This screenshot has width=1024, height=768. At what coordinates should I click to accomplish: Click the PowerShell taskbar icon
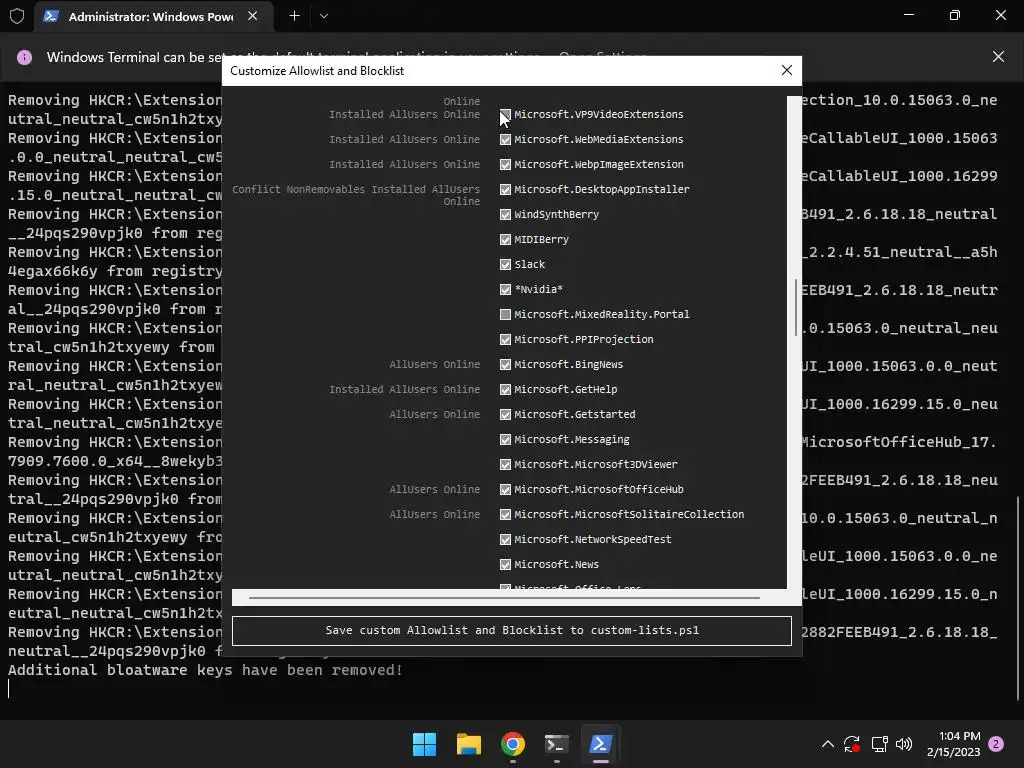coord(601,744)
